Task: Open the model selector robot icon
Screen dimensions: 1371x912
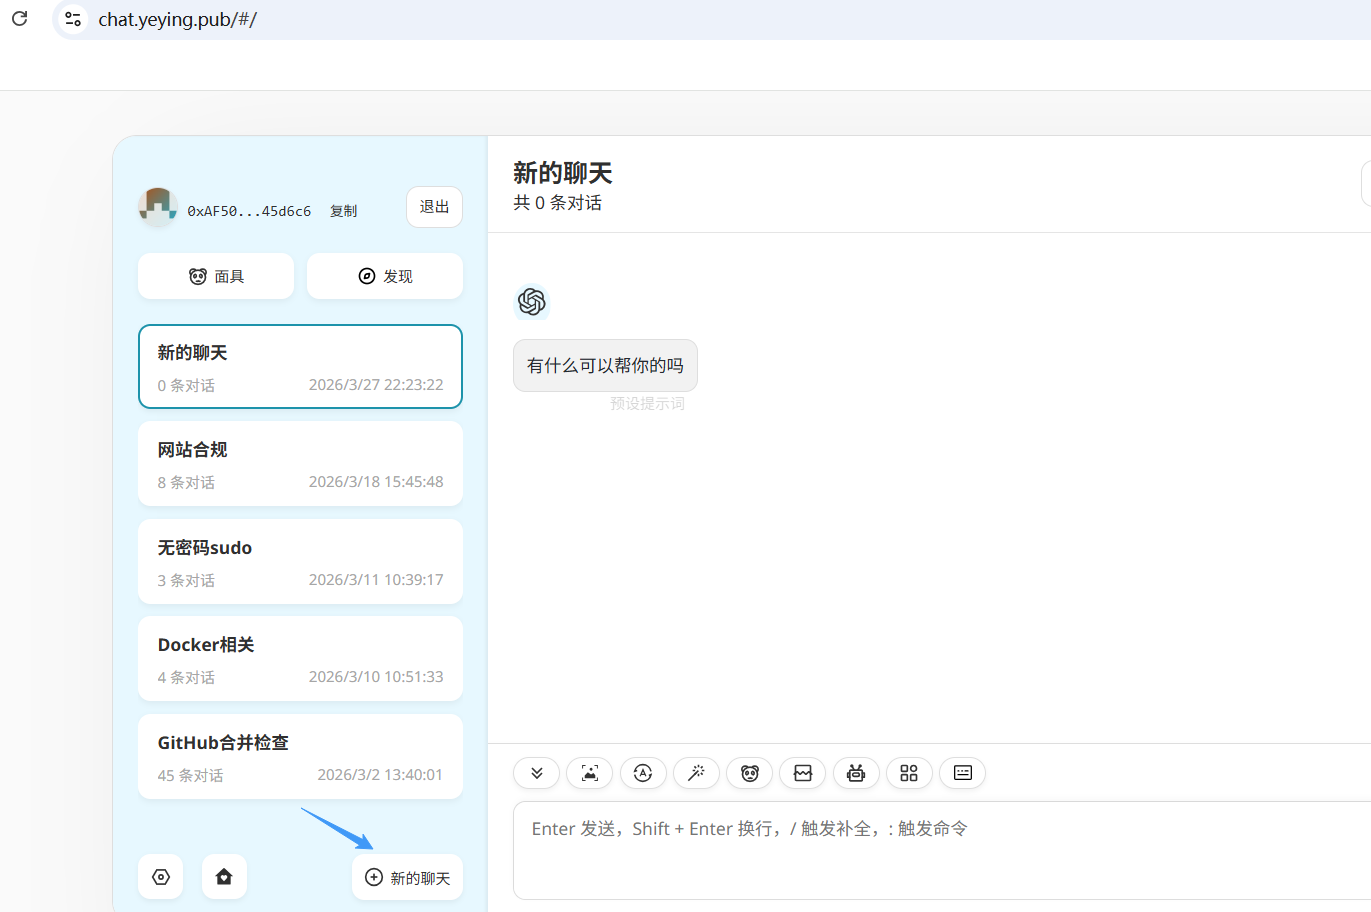Action: coord(856,773)
